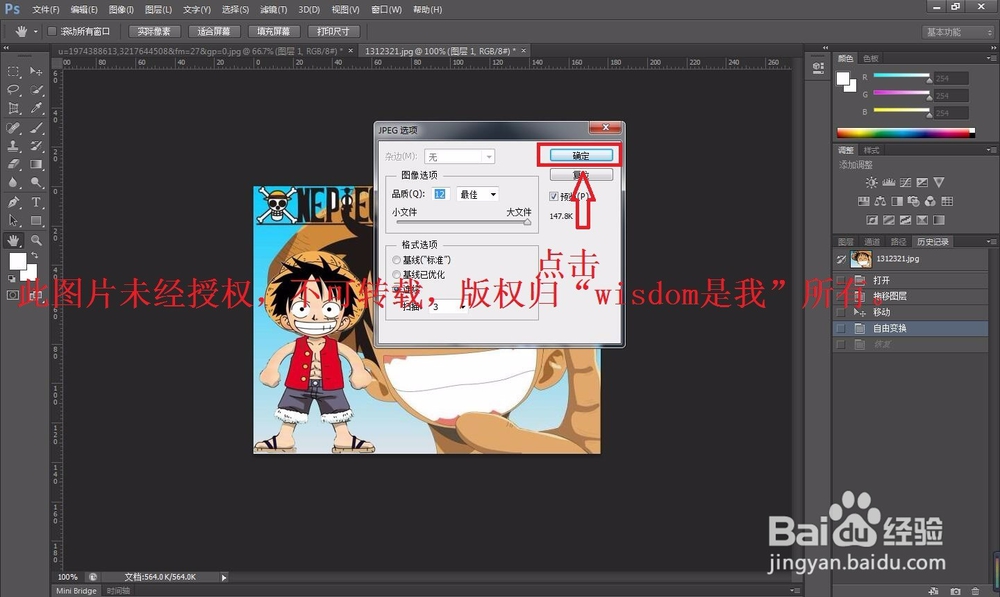This screenshot has height=597, width=1000.
Task: Add Brightness/Contrast adjustment
Action: [x=871, y=182]
